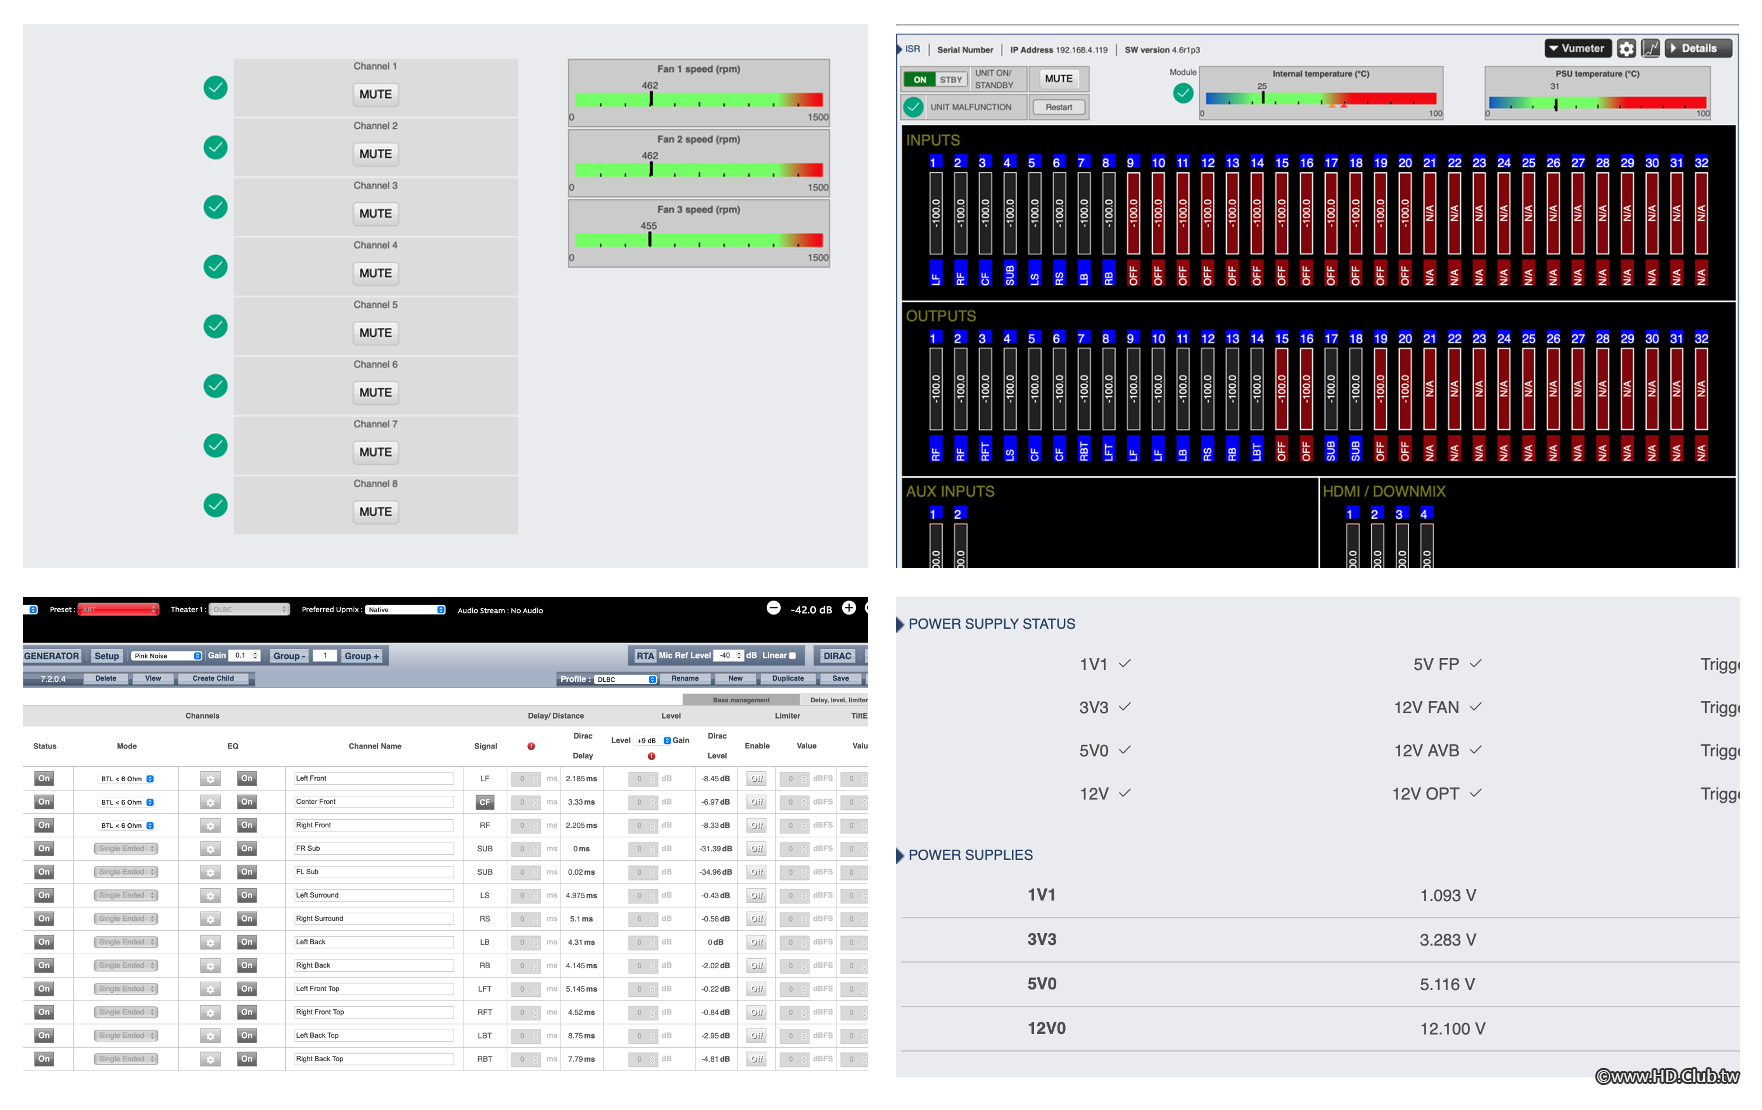Open the RTA section
This screenshot has height=1110, width=1762.
(x=645, y=656)
